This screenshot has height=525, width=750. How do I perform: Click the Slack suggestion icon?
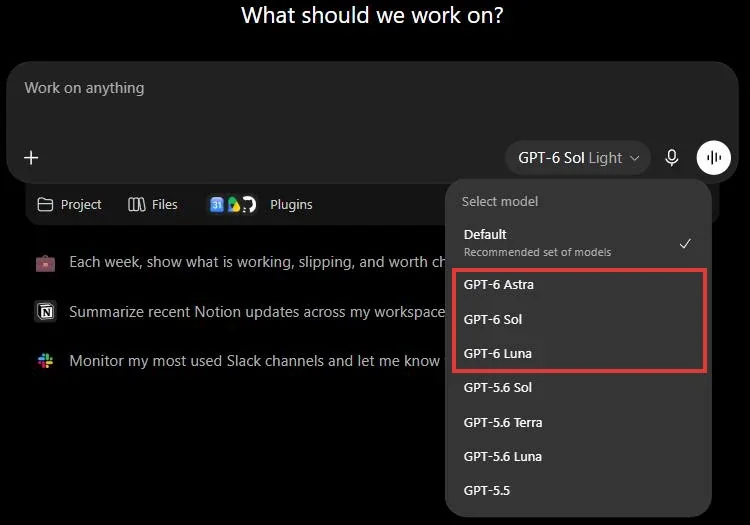[x=45, y=361]
